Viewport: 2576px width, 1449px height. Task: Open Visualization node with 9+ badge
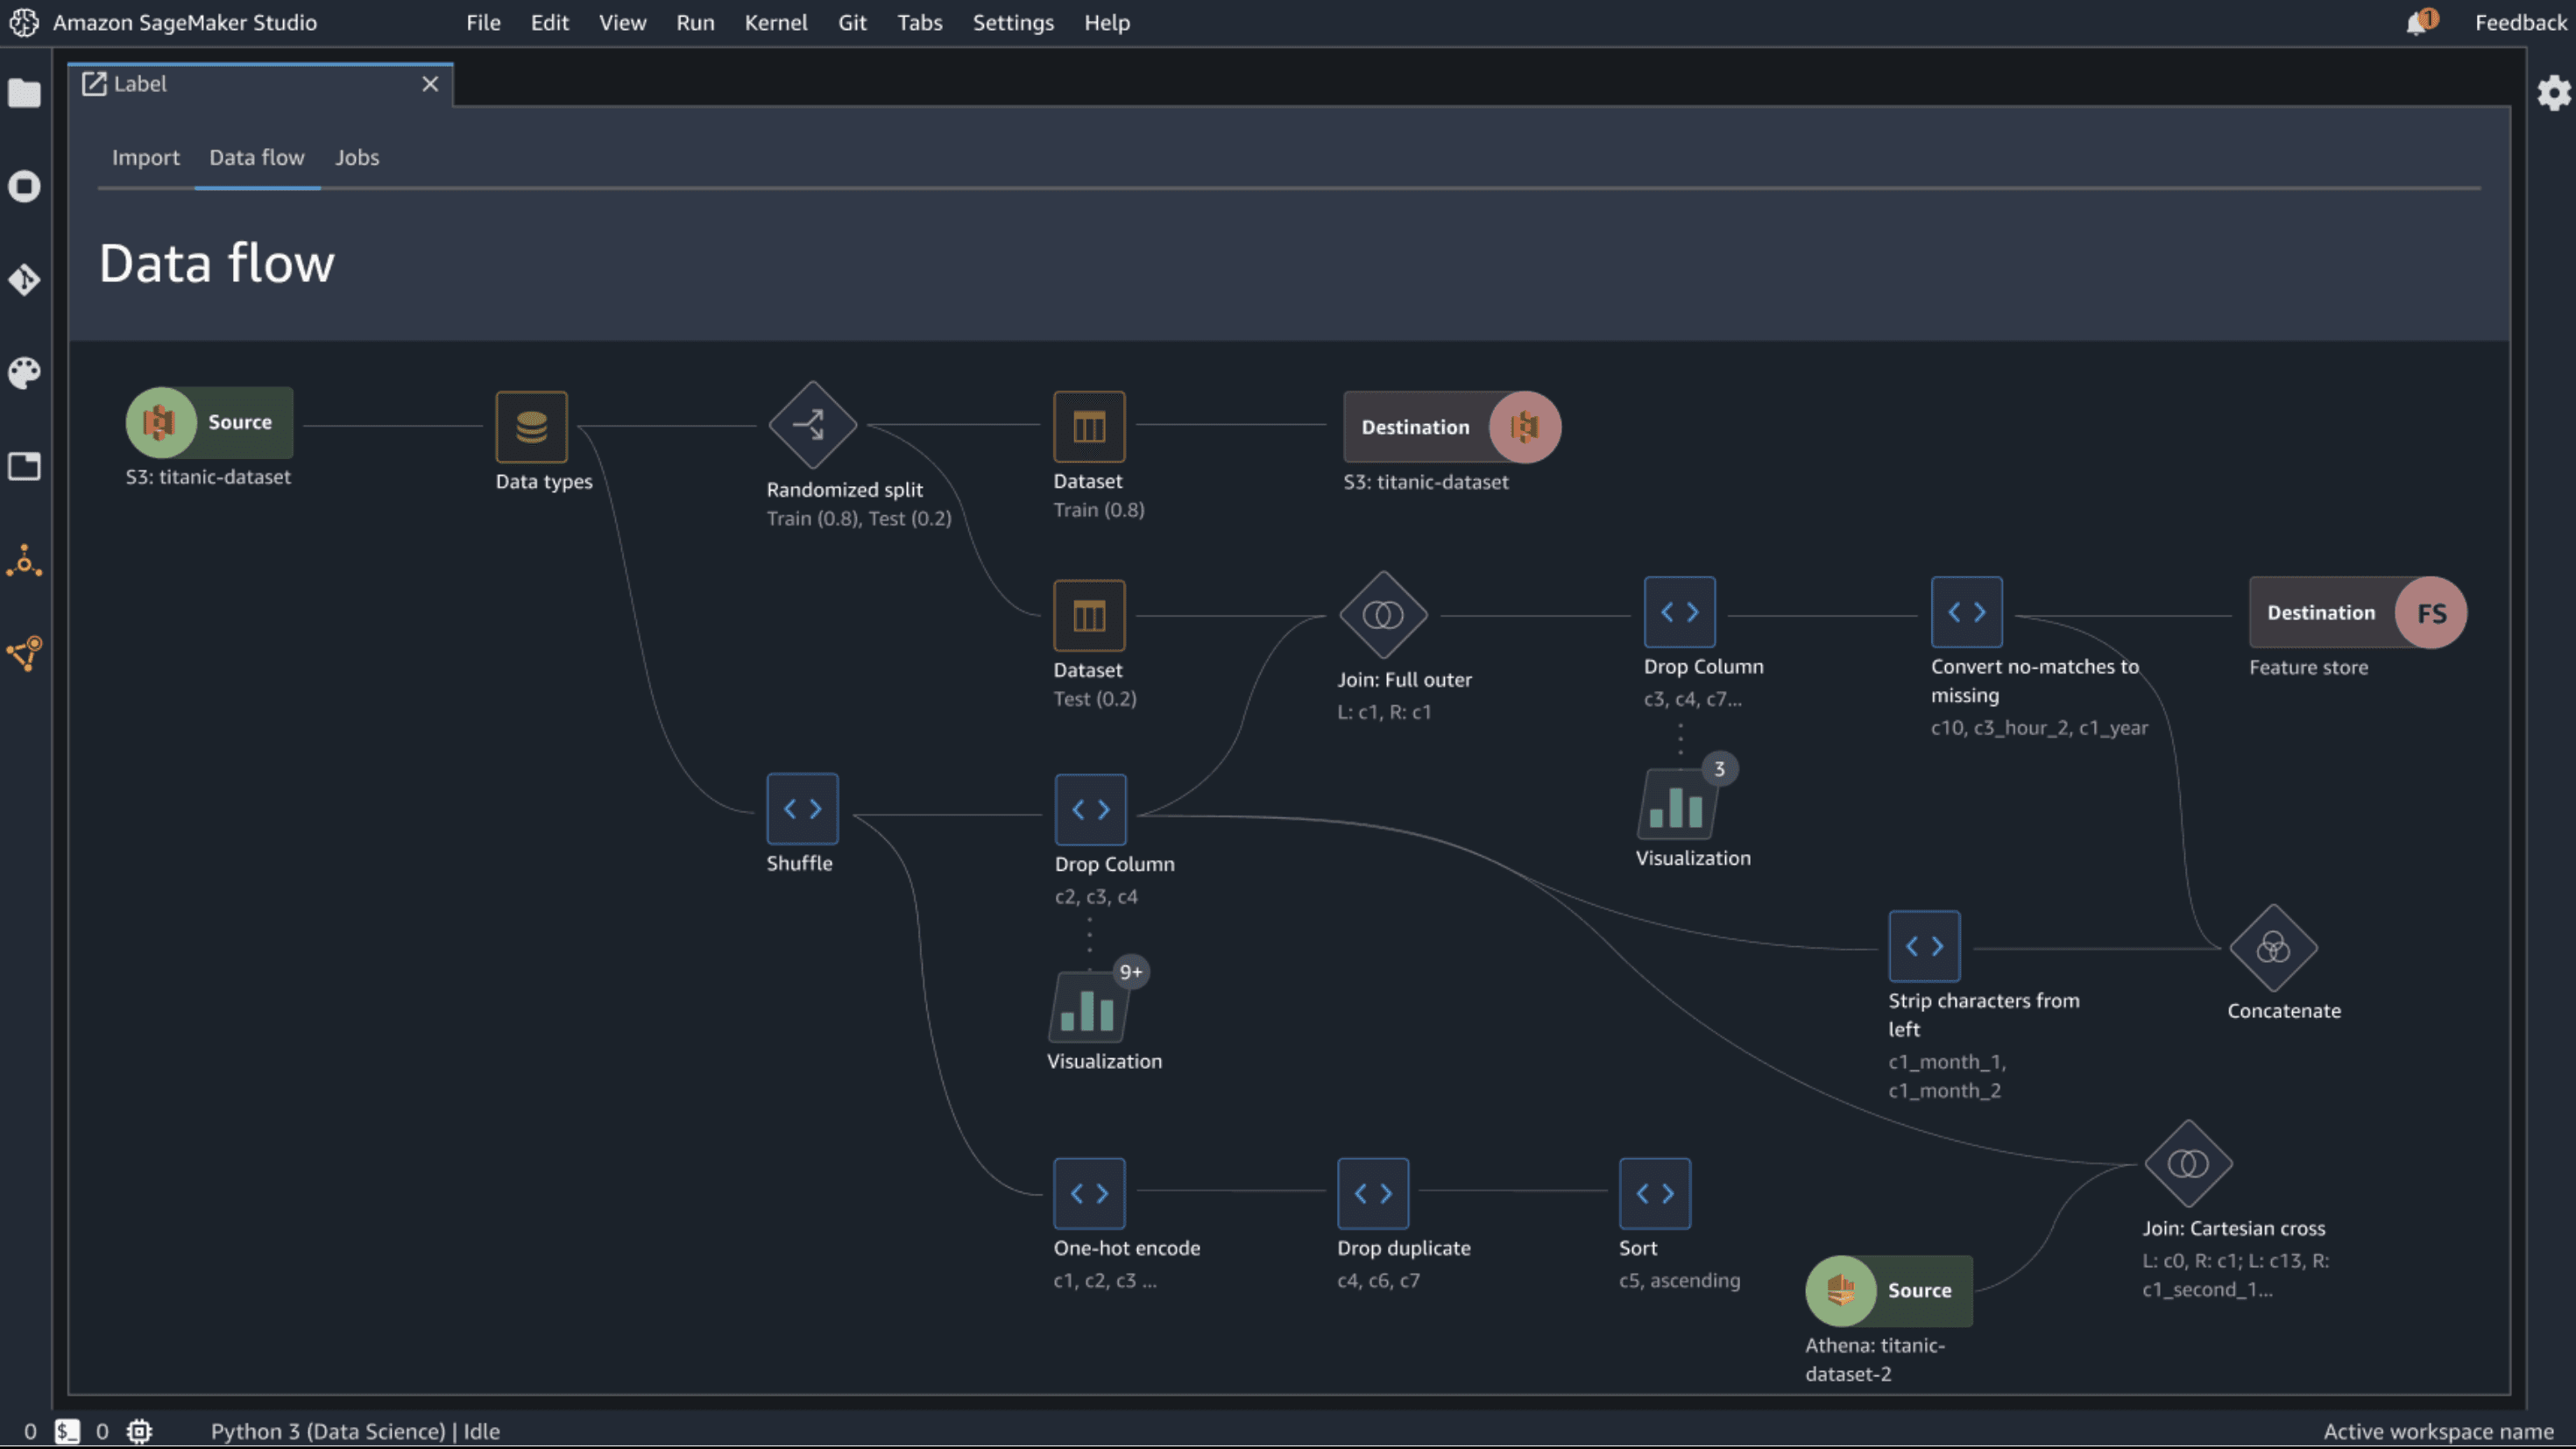tap(1089, 1008)
